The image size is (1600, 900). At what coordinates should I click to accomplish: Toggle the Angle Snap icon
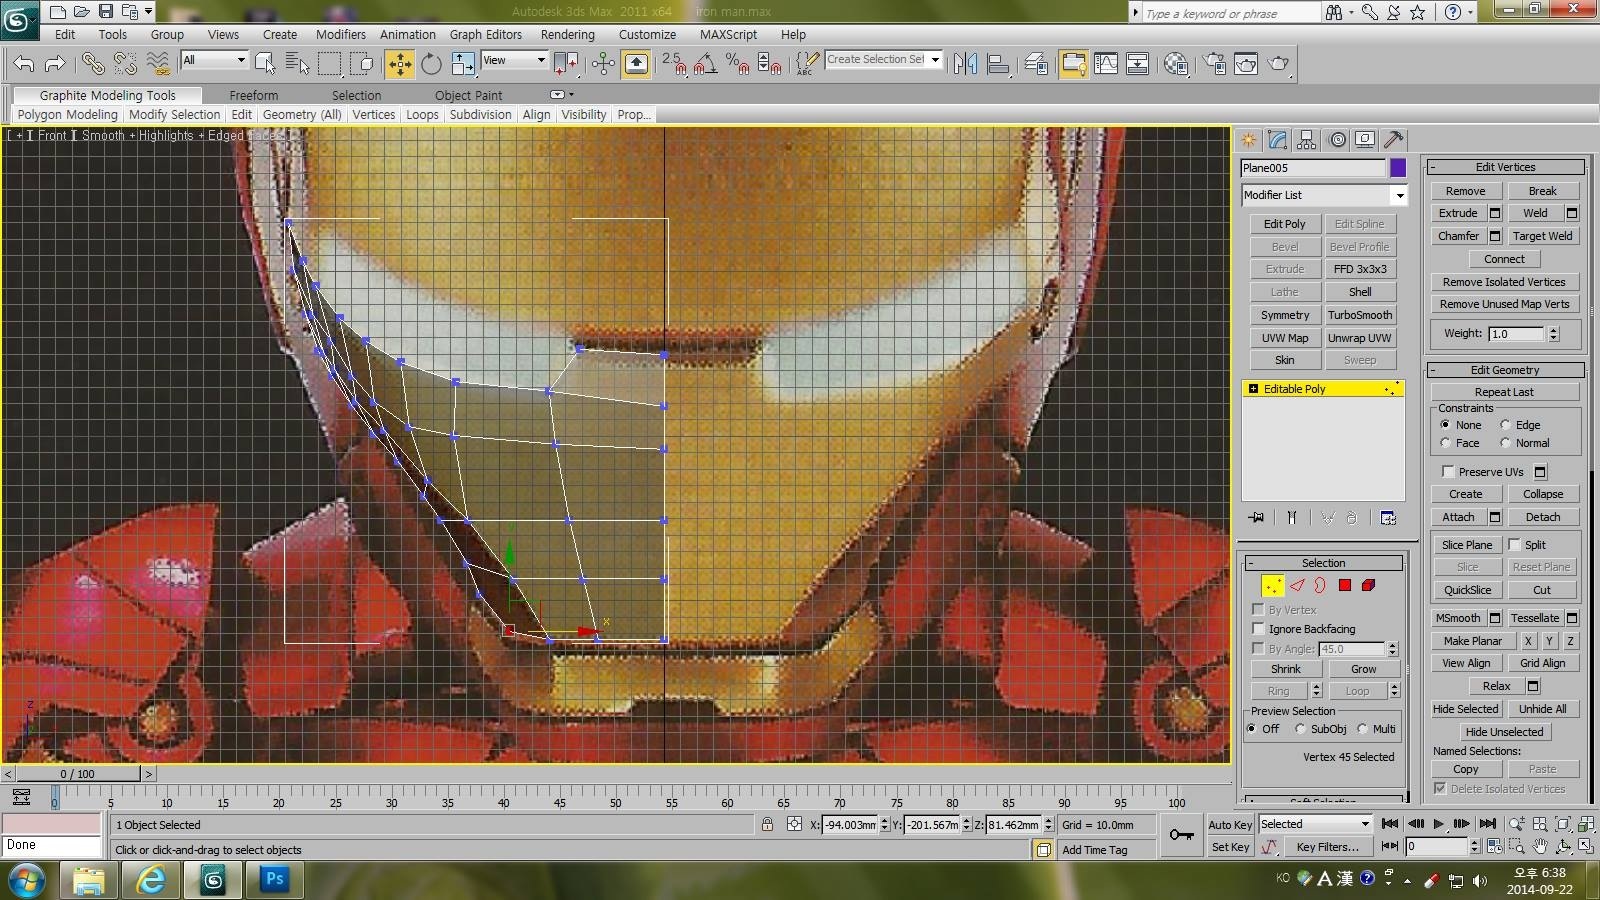[705, 64]
